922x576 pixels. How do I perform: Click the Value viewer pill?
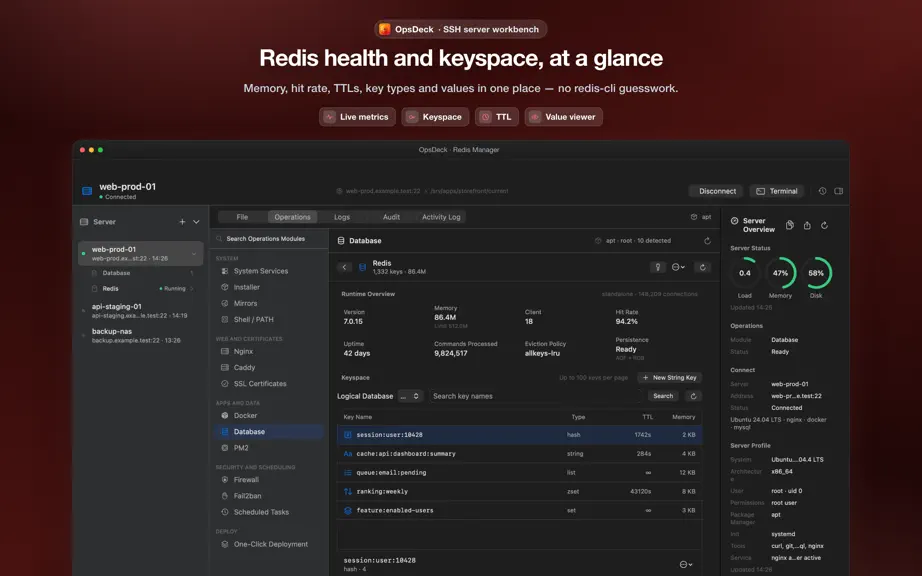click(x=563, y=117)
